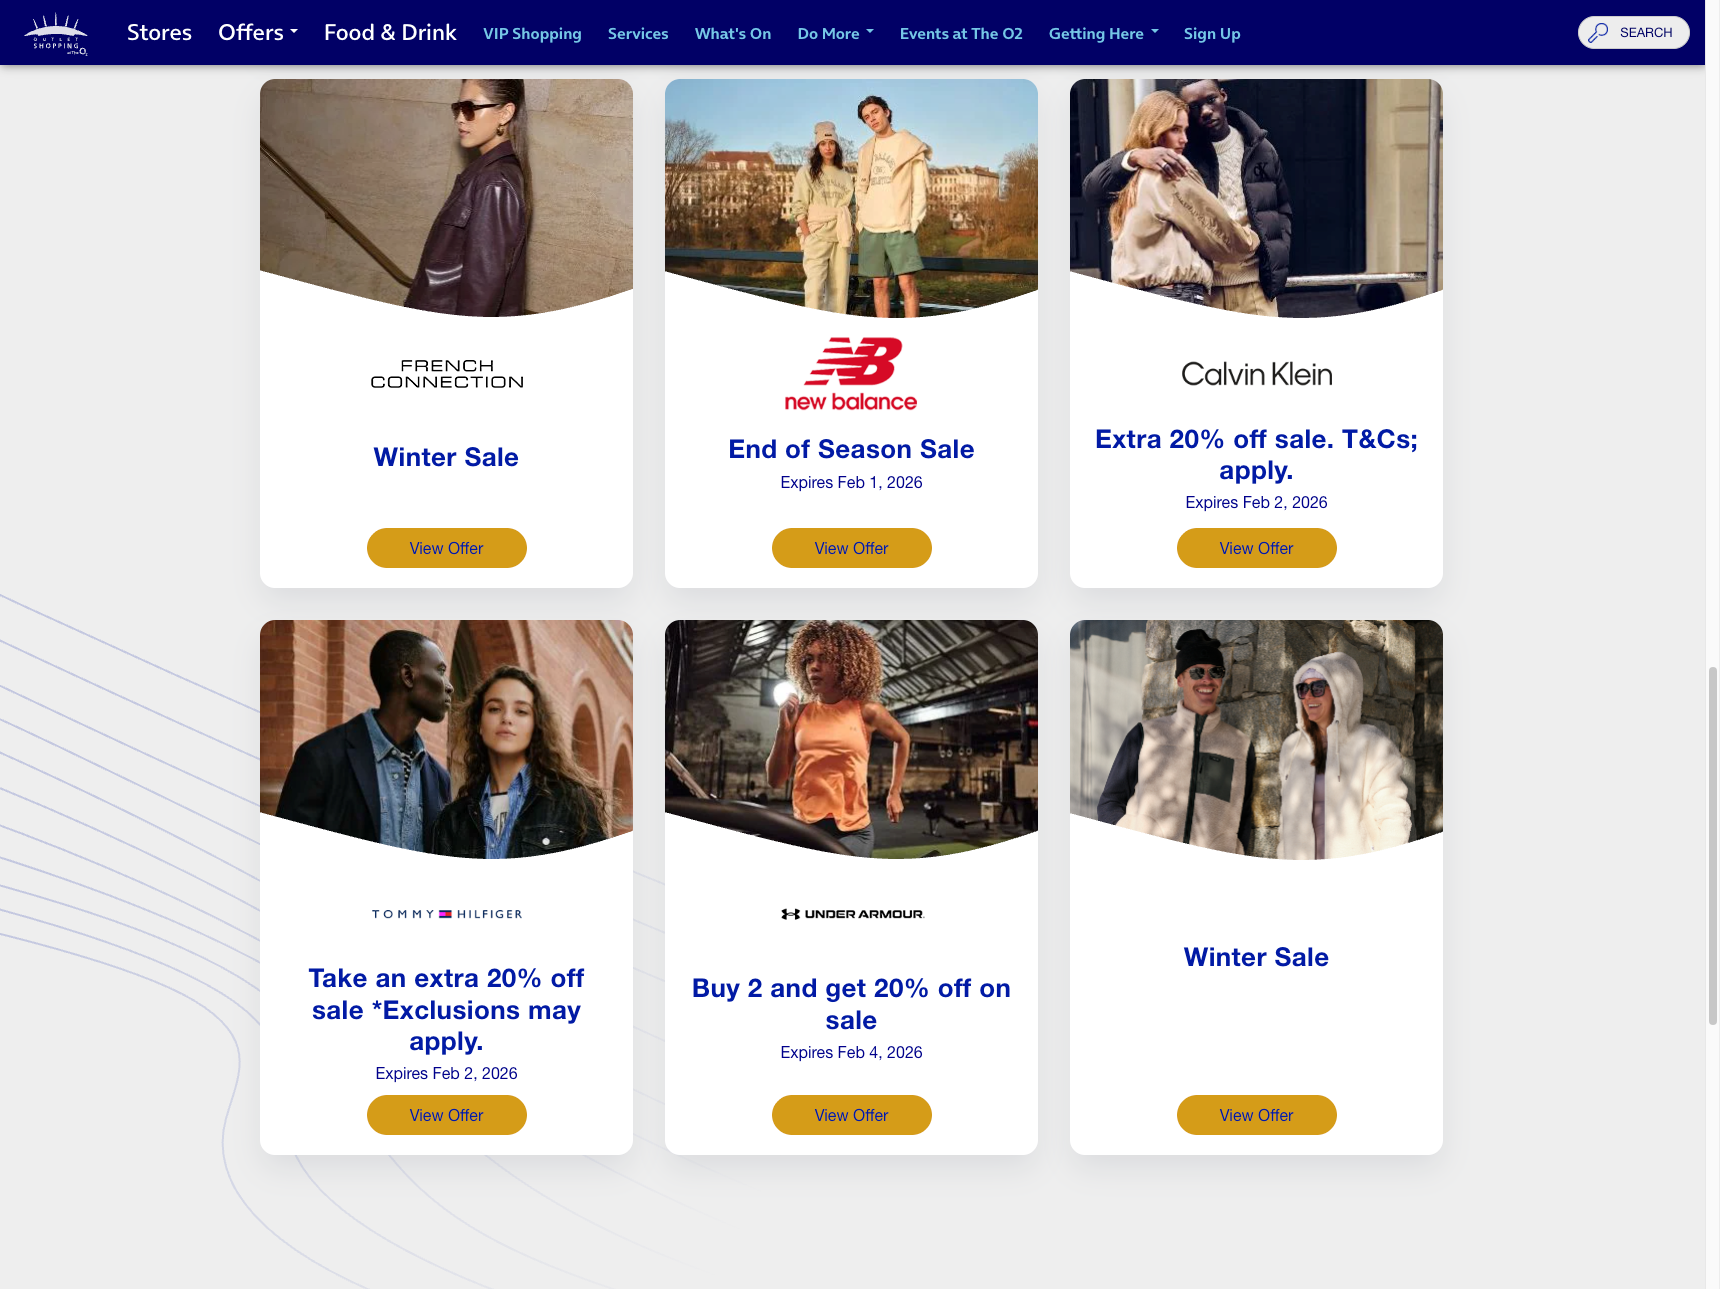1720x1289 pixels.
Task: Expand the Offers dropdown menu
Action: (x=258, y=32)
